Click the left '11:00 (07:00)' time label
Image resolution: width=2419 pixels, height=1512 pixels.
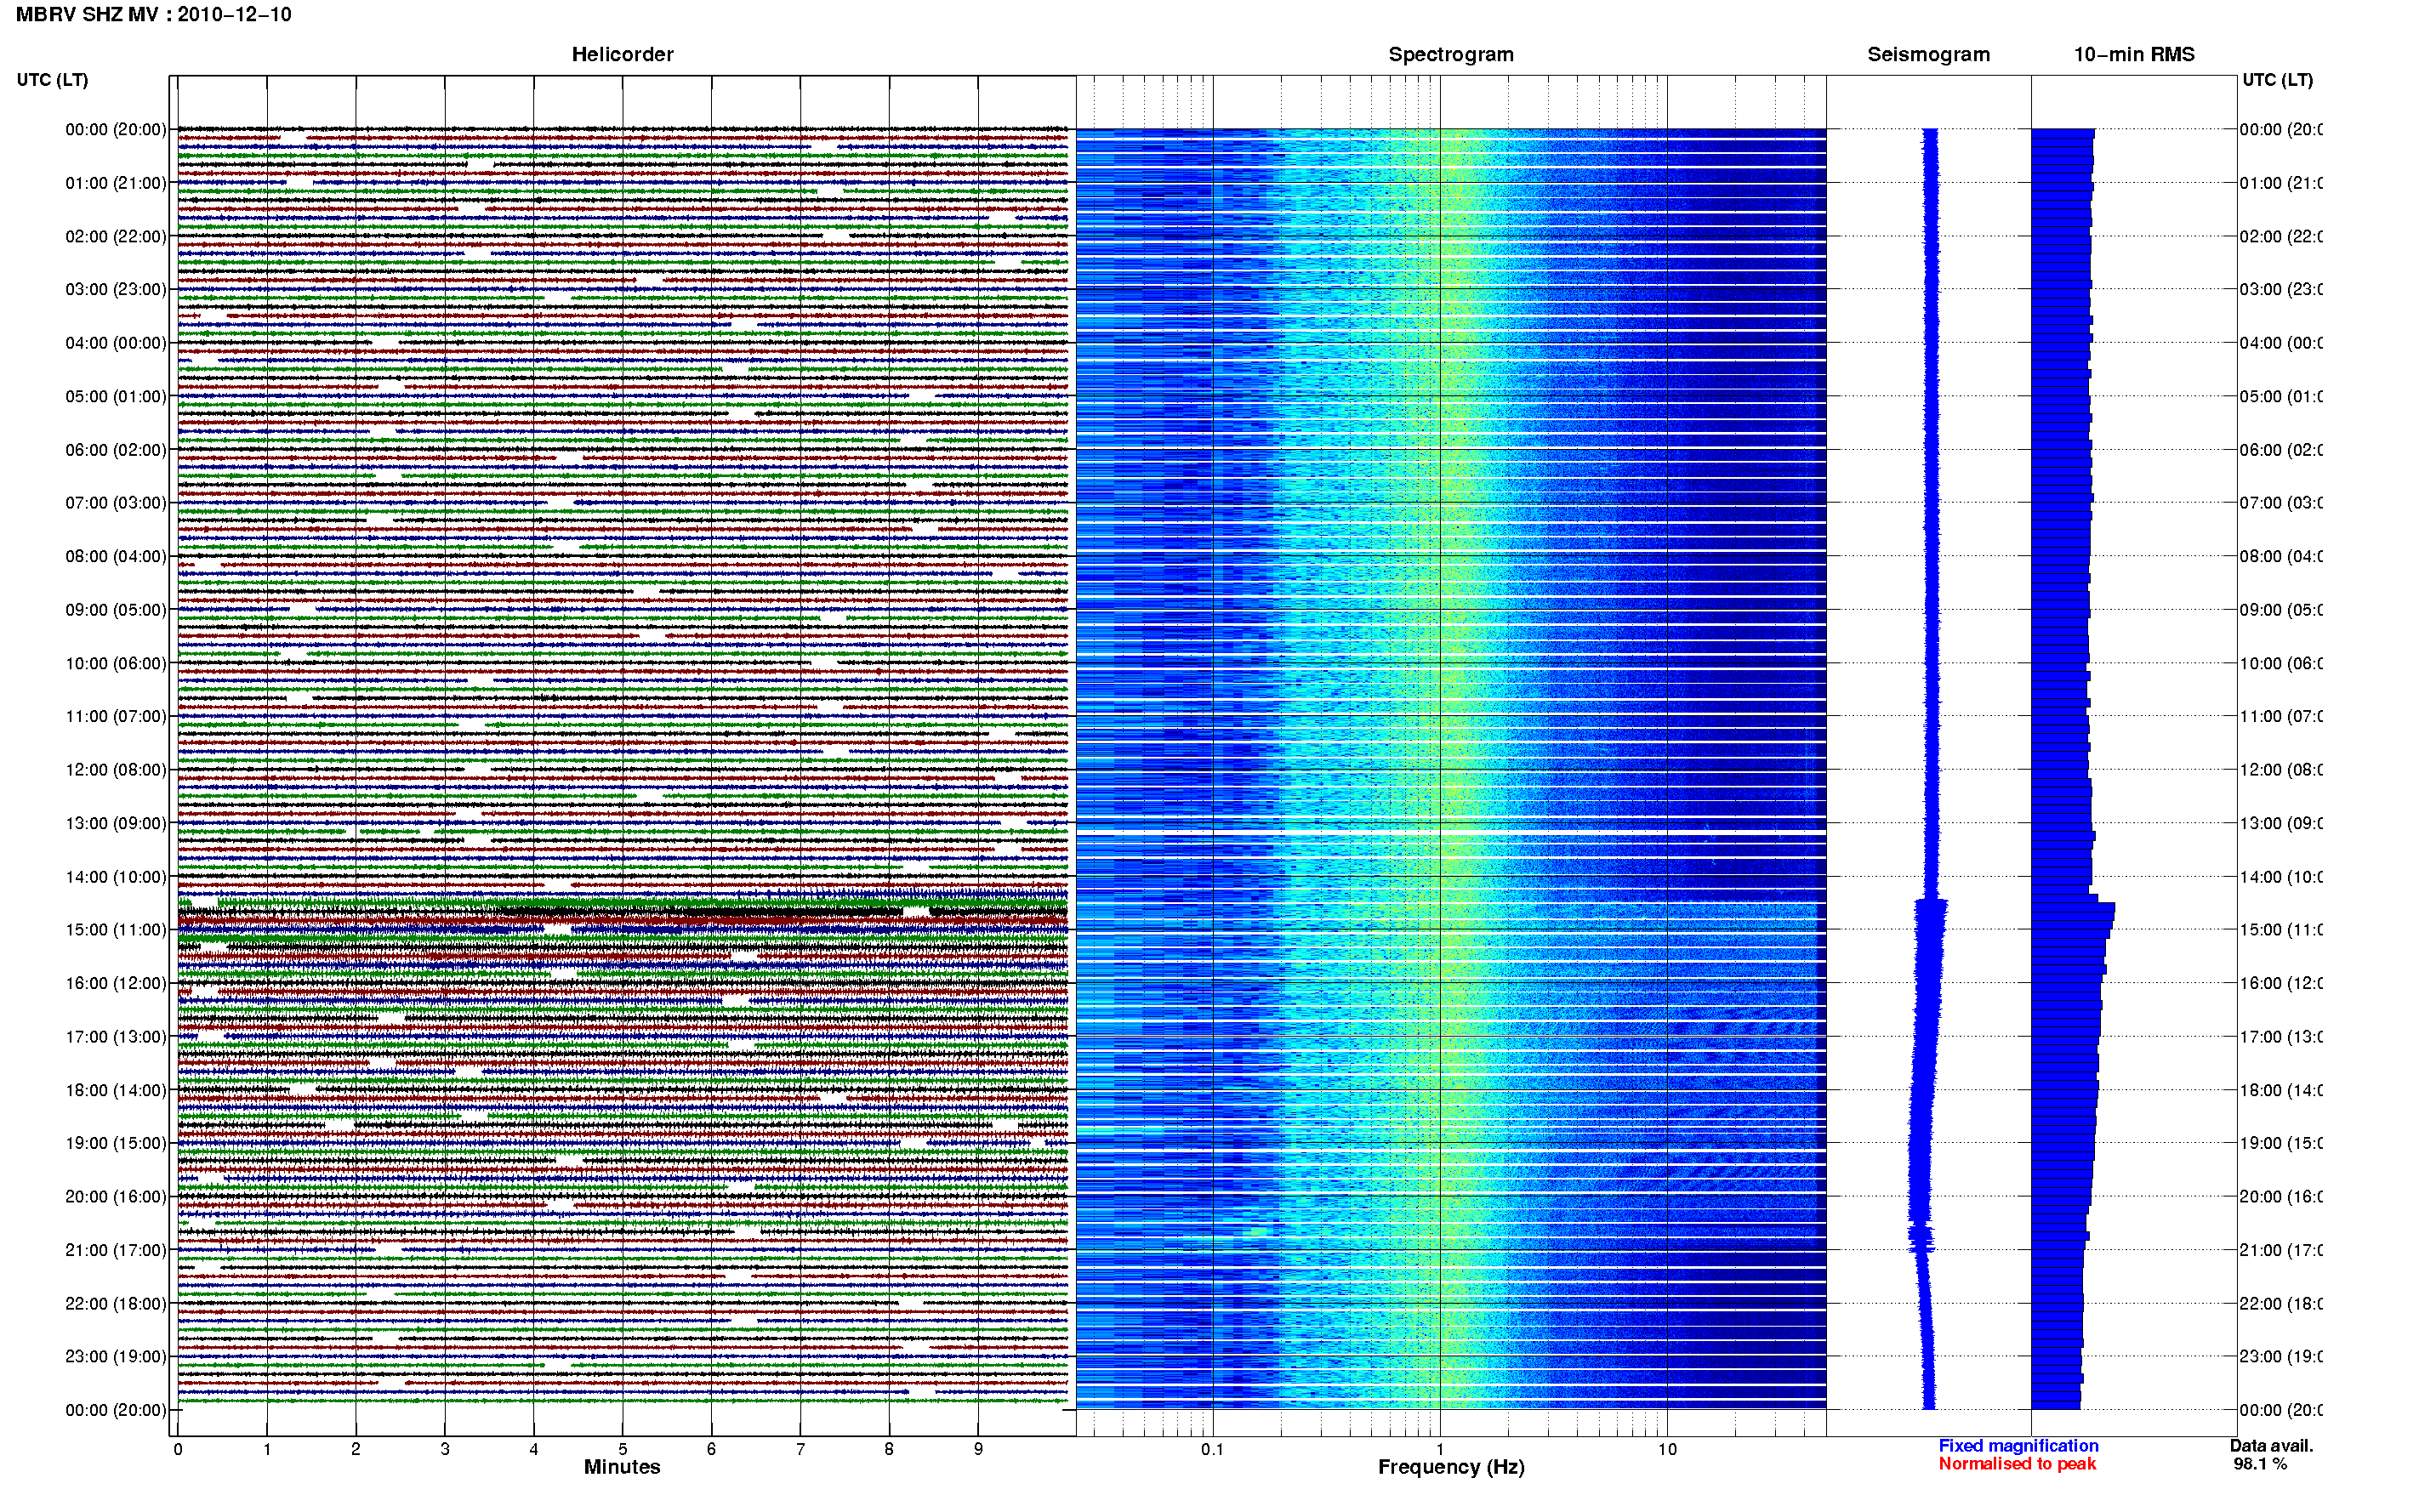[x=116, y=716]
